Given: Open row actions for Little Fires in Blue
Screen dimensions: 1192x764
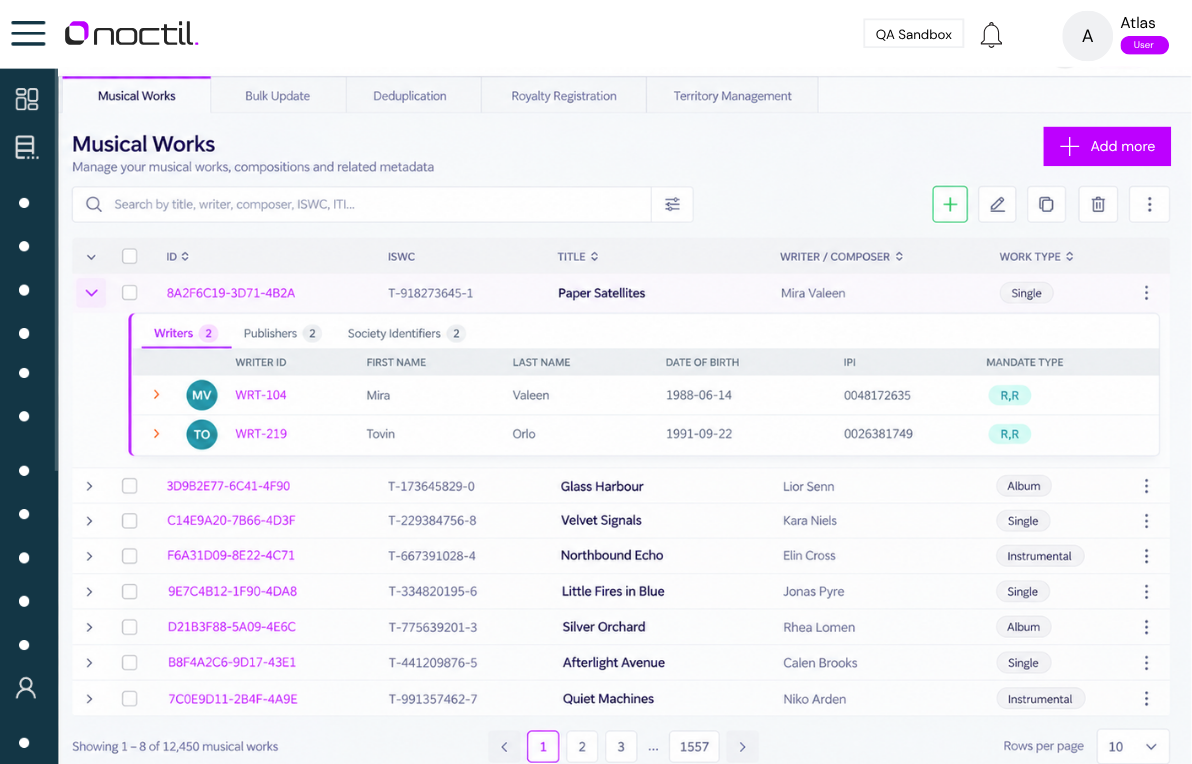Looking at the screenshot, I should click(x=1146, y=591).
